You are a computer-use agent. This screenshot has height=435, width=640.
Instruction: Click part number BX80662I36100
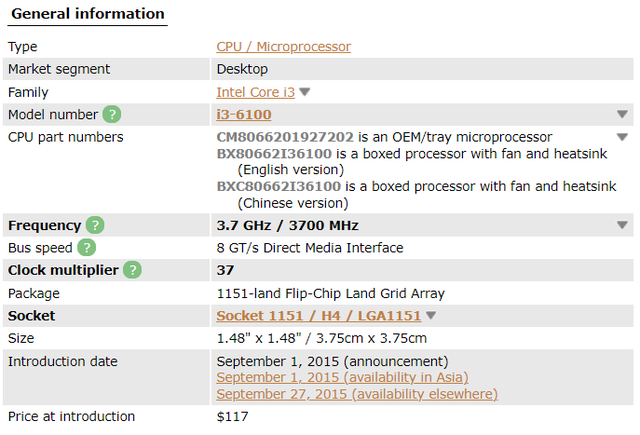[x=274, y=154]
